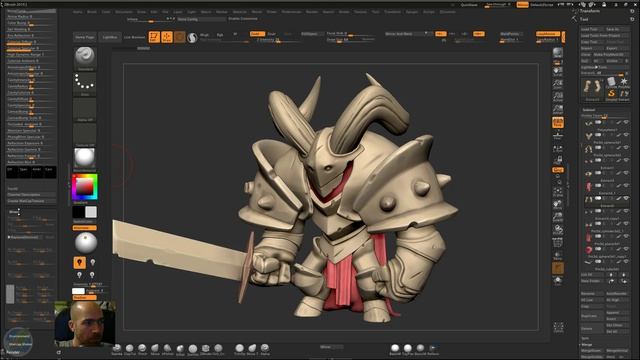This screenshot has height=360, width=640.
Task: Click QuickSave at the top
Action: point(469,5)
